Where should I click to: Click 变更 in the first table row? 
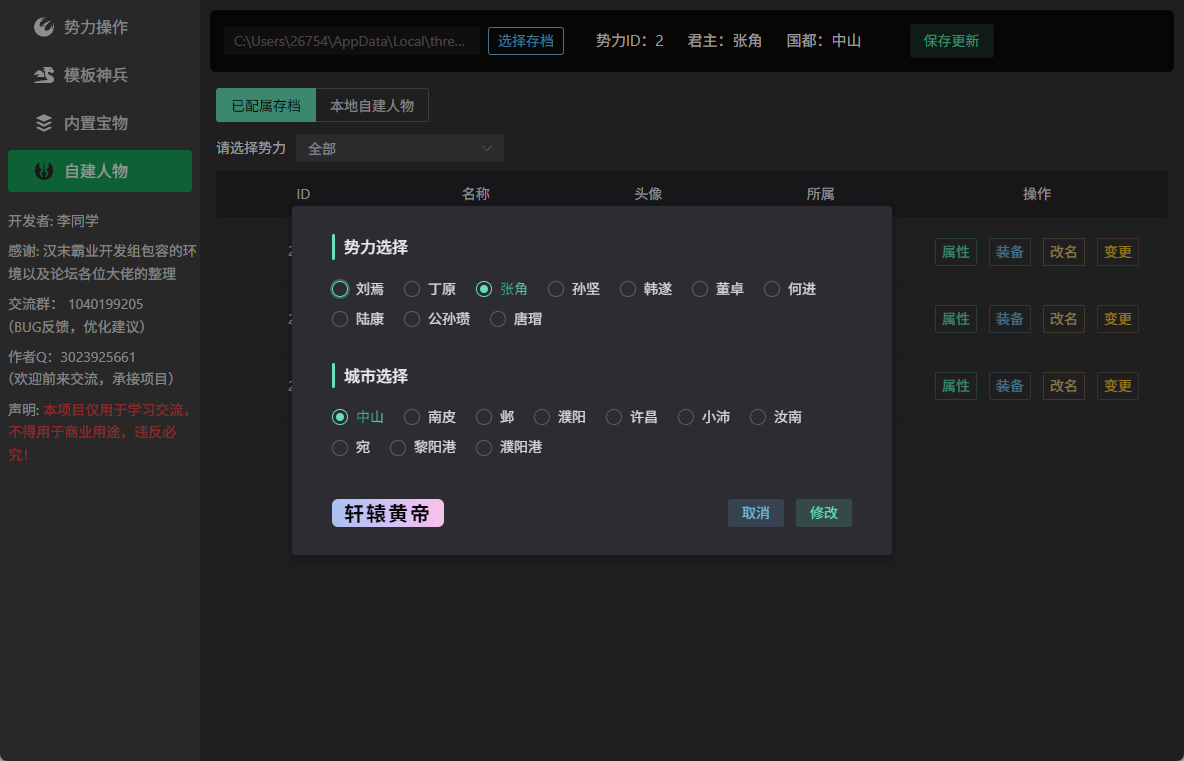(x=1118, y=252)
